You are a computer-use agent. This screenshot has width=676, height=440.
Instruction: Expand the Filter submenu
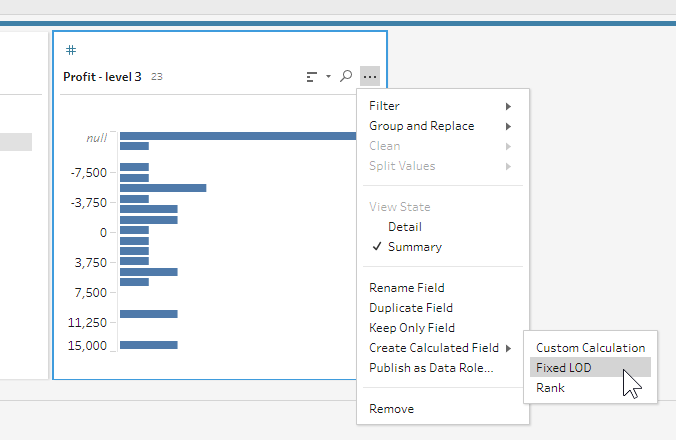[440, 106]
